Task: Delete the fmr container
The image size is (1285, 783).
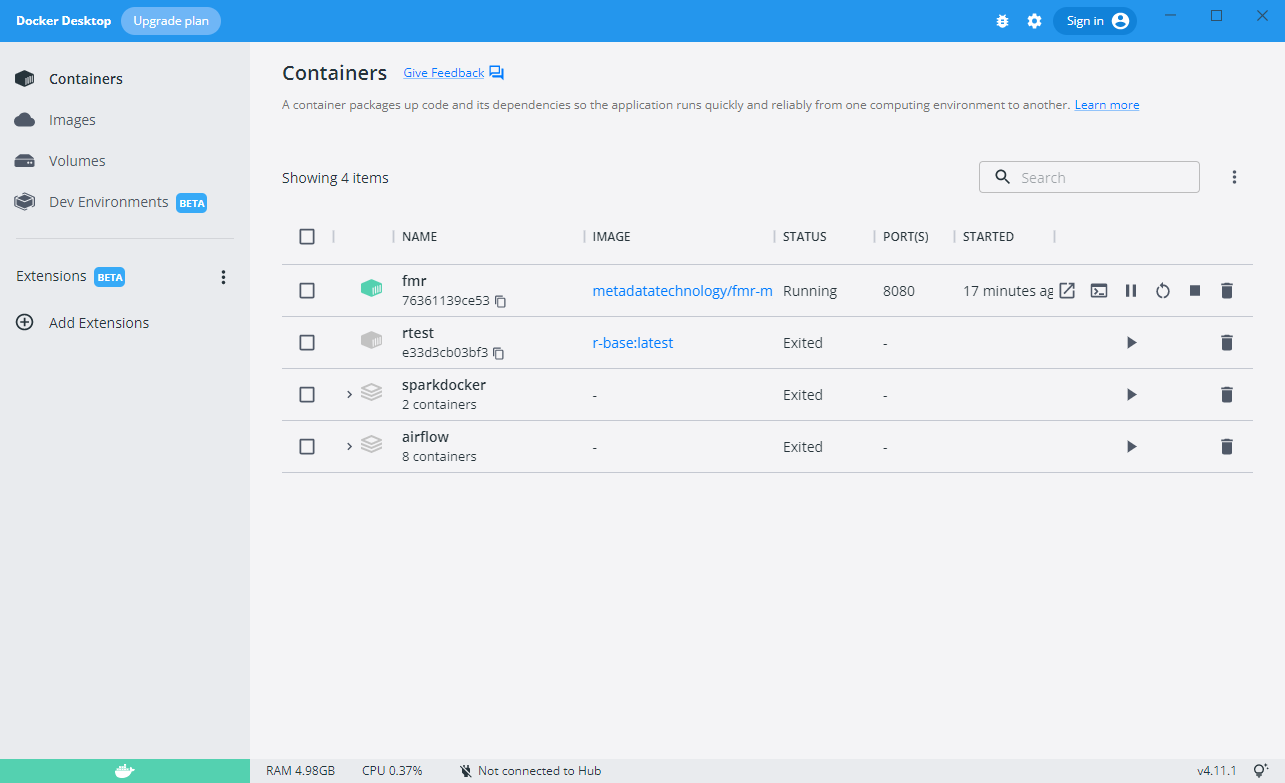Action: (x=1227, y=291)
